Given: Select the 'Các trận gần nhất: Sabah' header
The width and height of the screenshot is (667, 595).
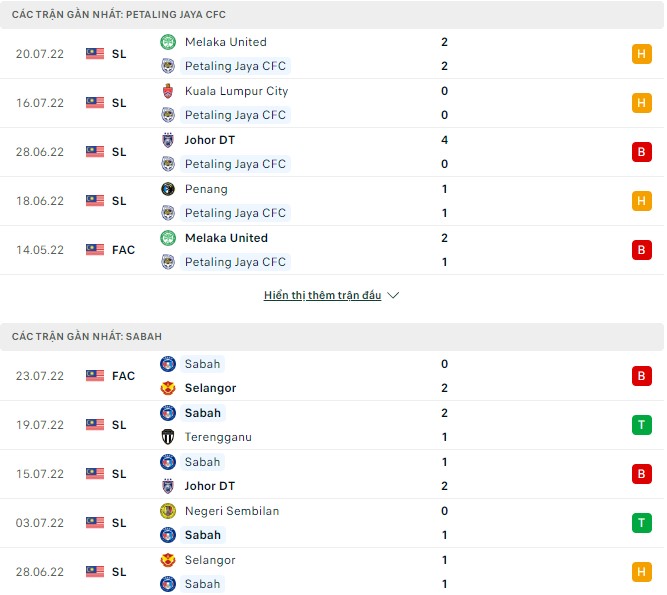Looking at the screenshot, I should pyautogui.click(x=87, y=337).
